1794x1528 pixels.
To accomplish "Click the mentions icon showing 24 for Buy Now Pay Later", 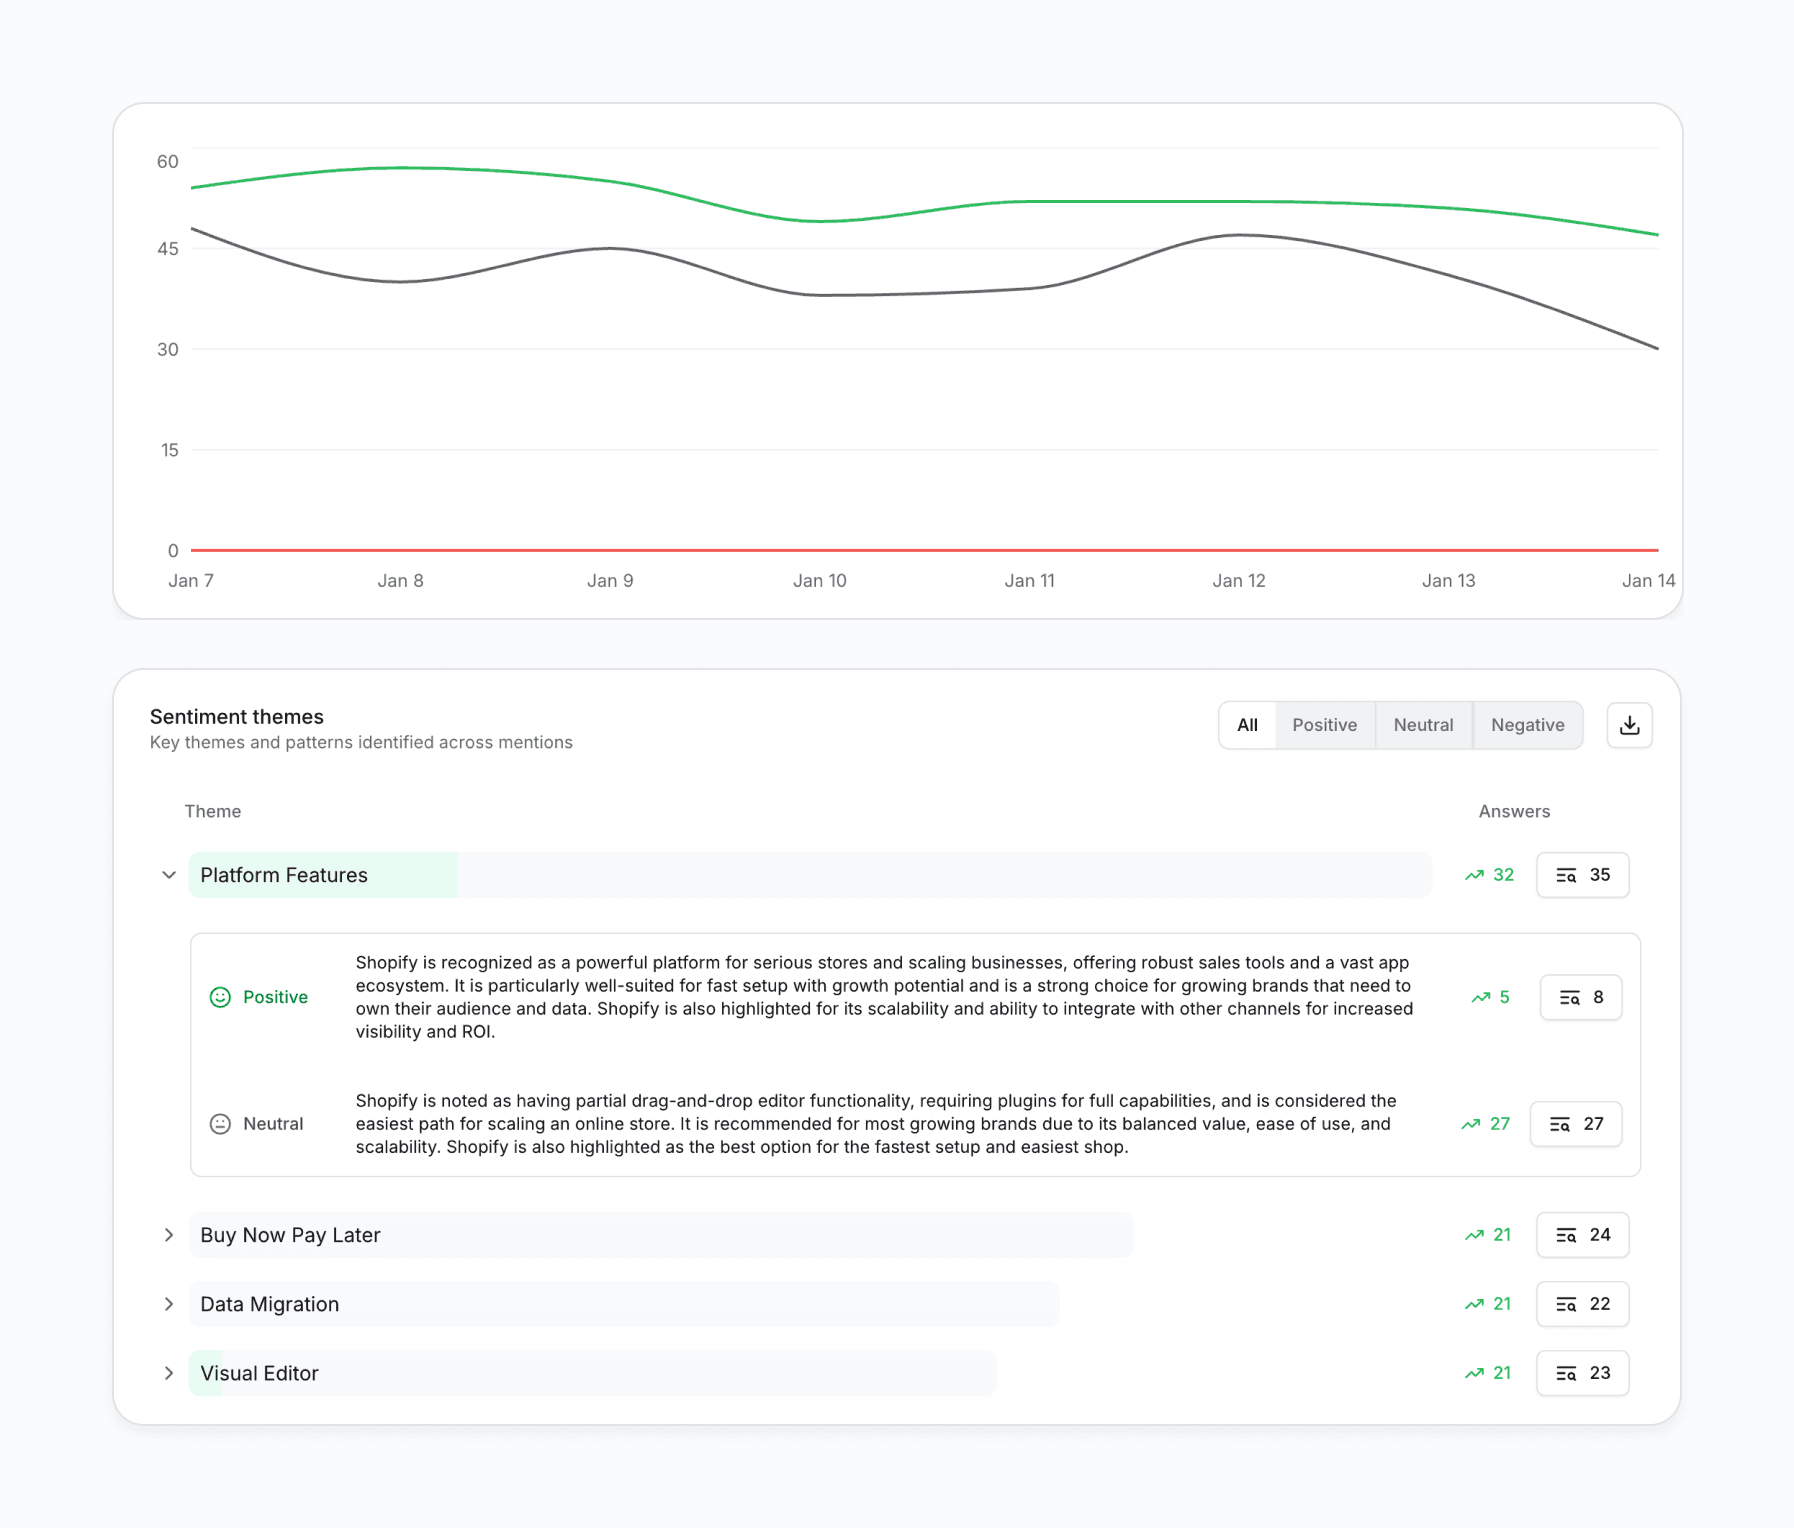I will click(x=1583, y=1234).
